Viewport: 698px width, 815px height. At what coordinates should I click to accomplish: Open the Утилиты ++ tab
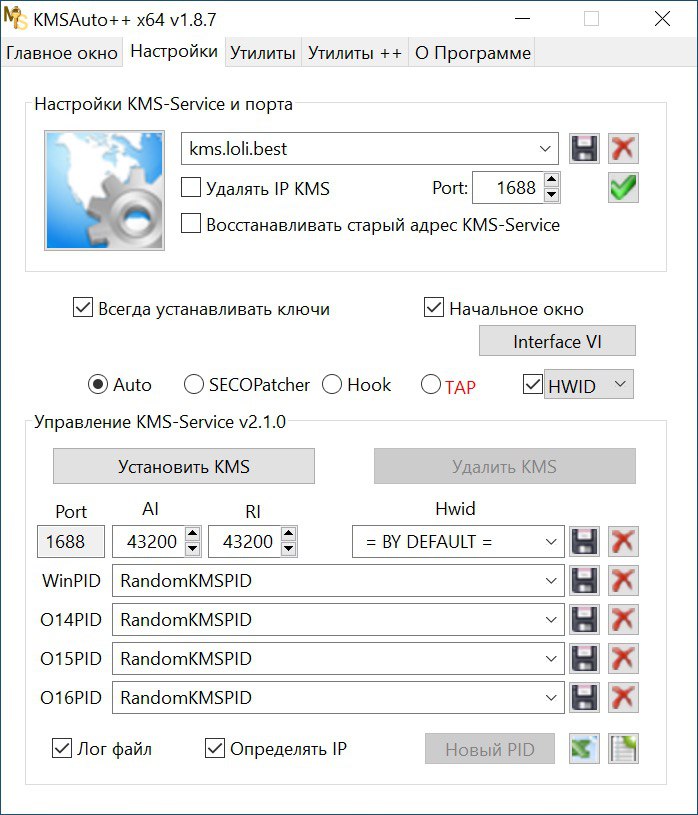coord(355,53)
